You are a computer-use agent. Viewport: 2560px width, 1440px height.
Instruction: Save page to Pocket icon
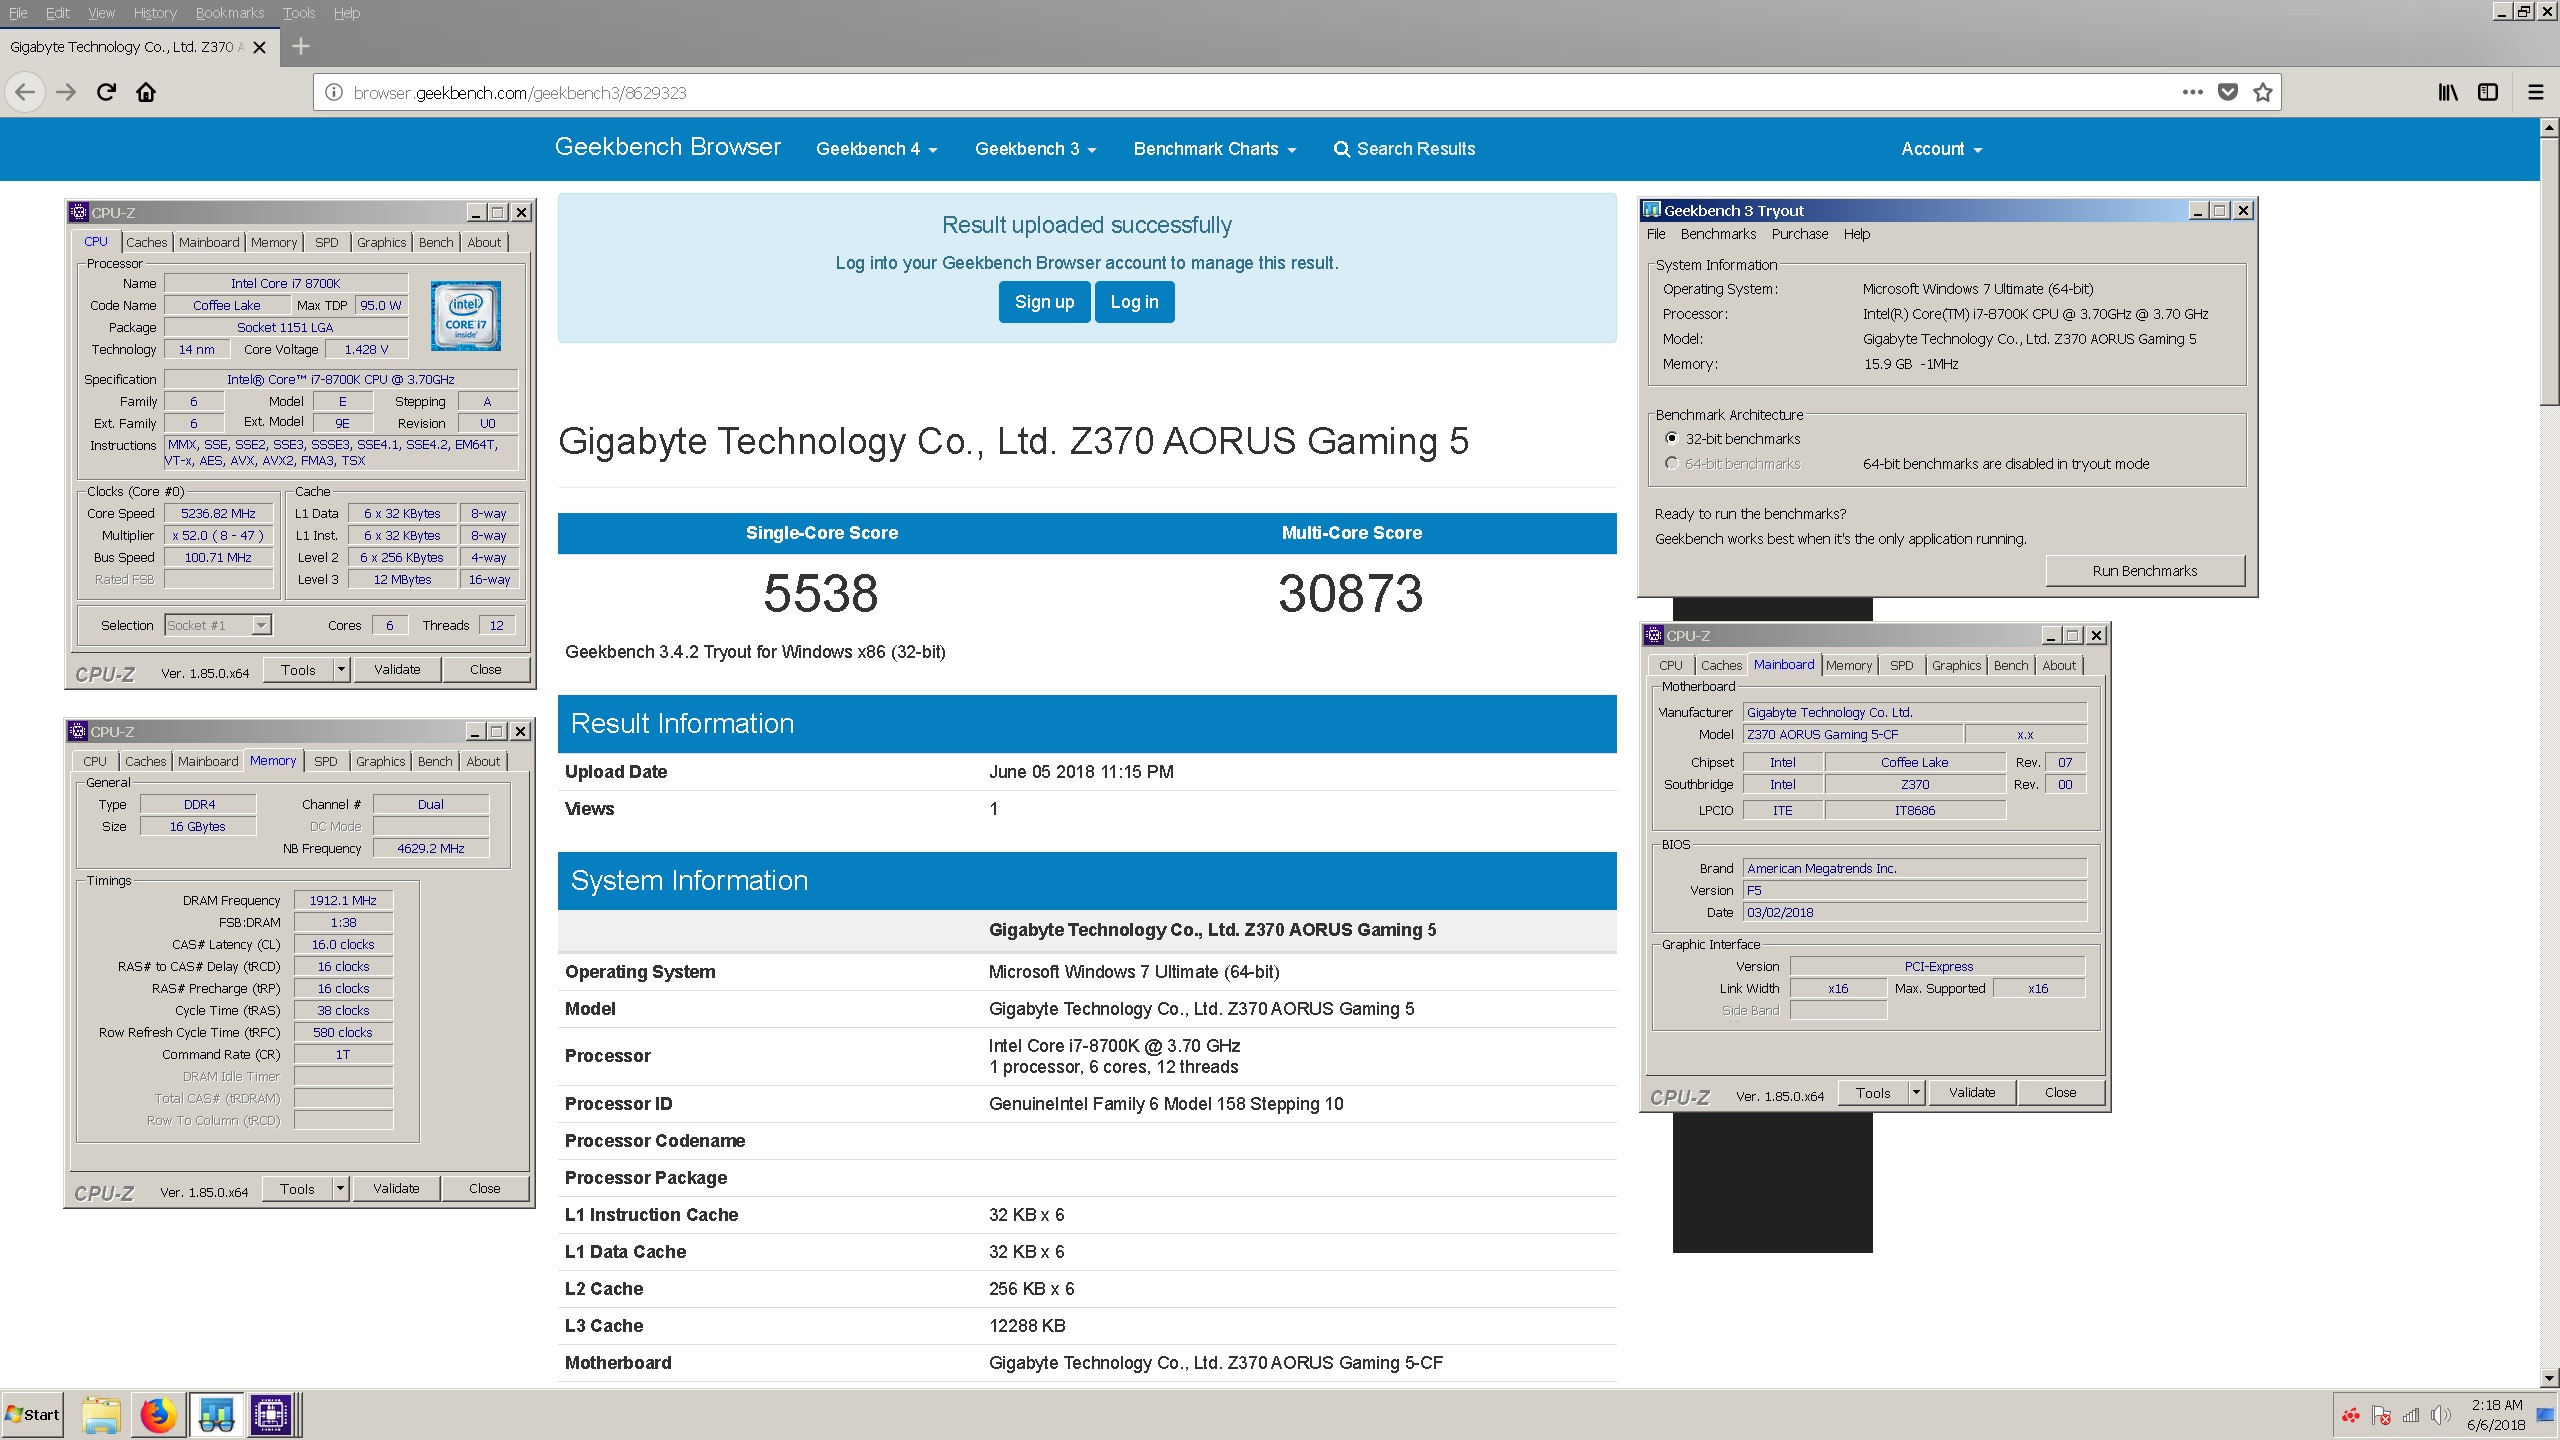[x=2228, y=92]
